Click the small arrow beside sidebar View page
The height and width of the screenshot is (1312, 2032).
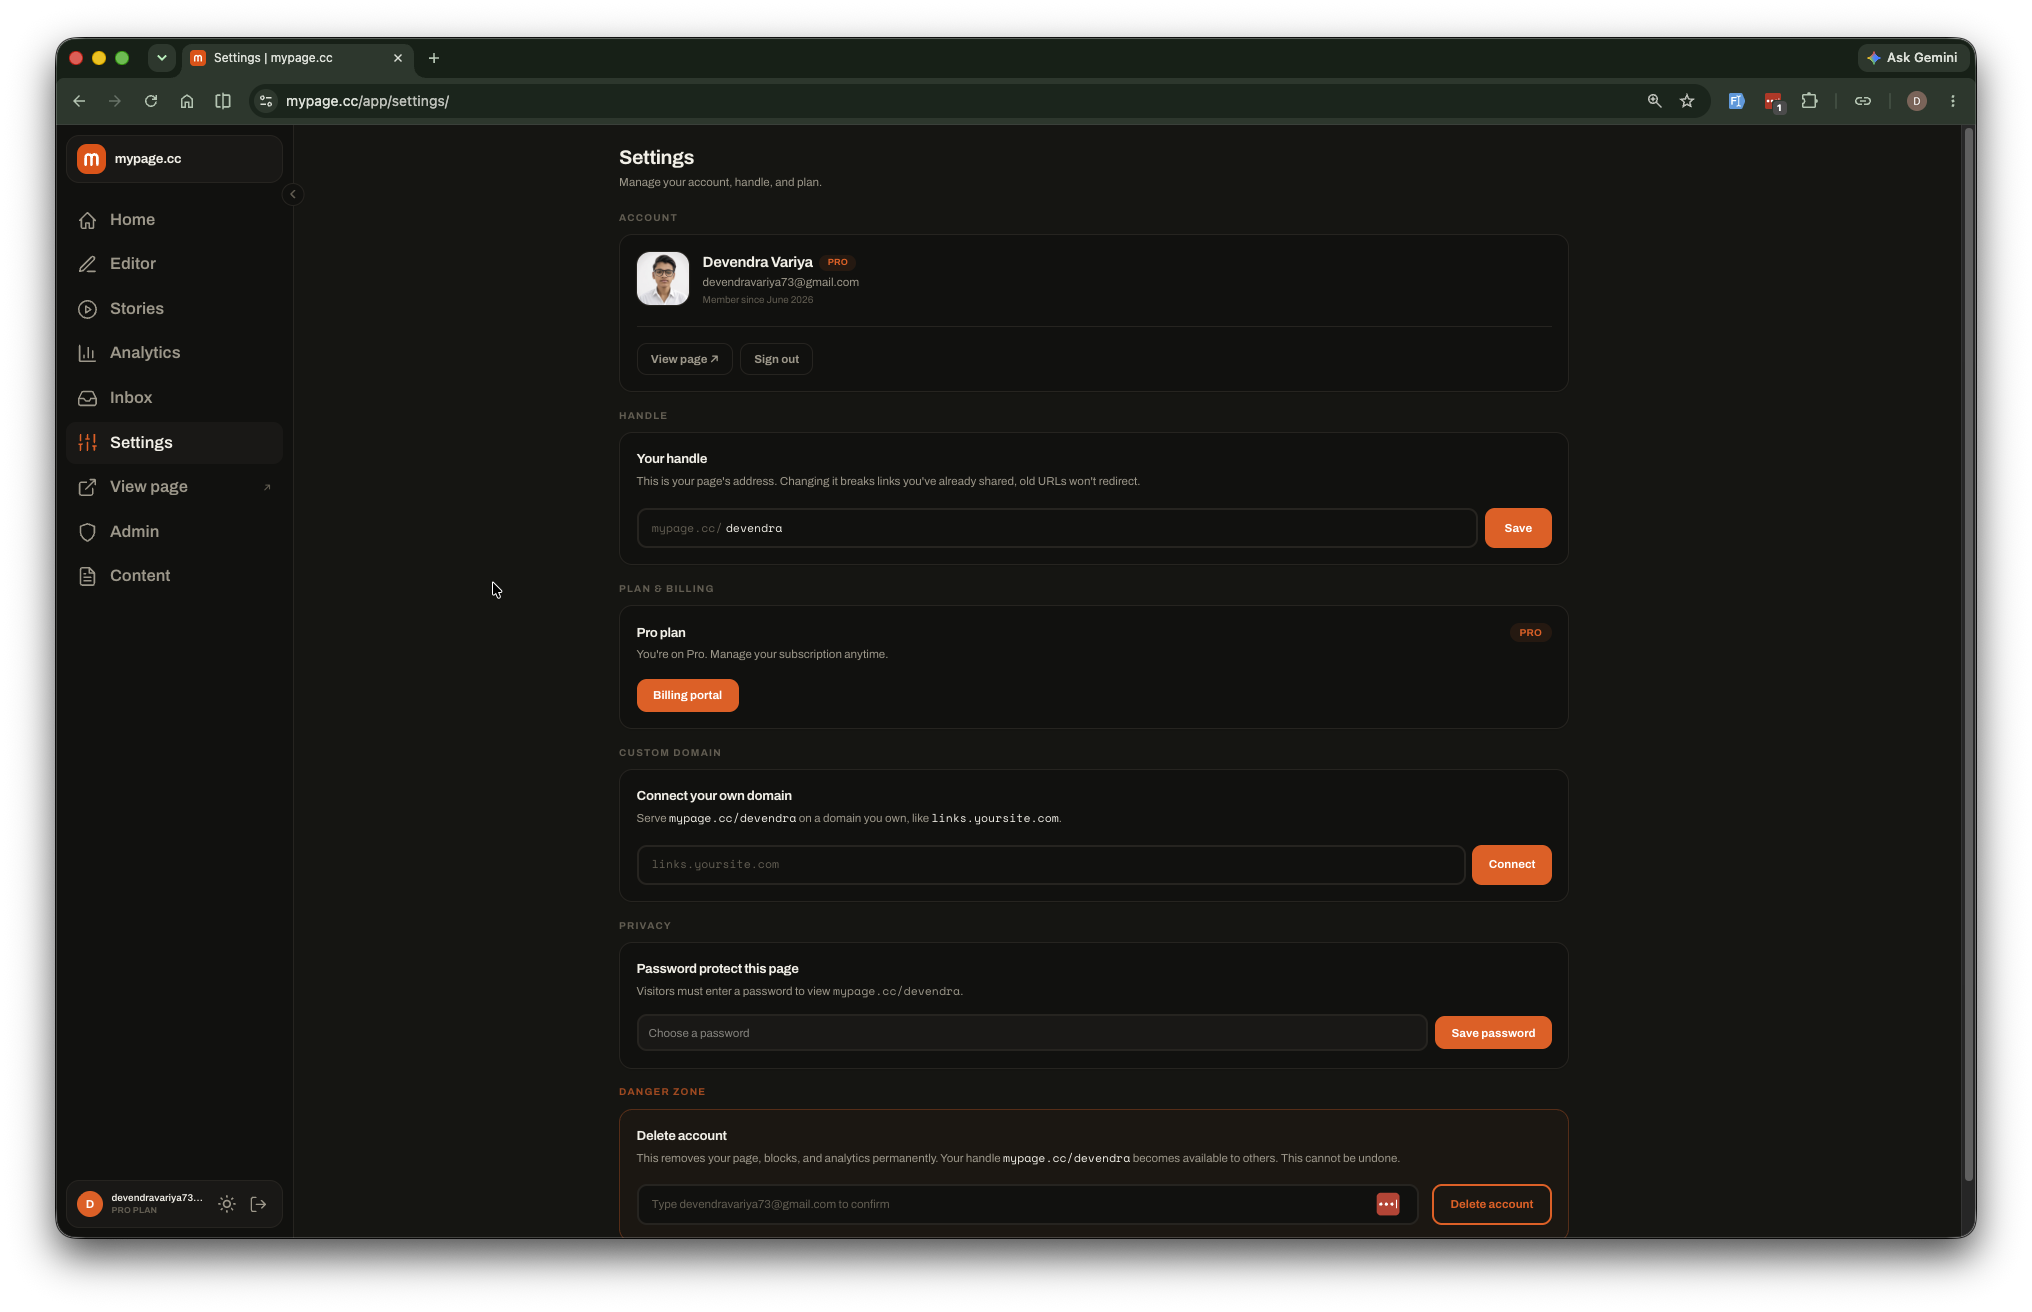tap(267, 488)
